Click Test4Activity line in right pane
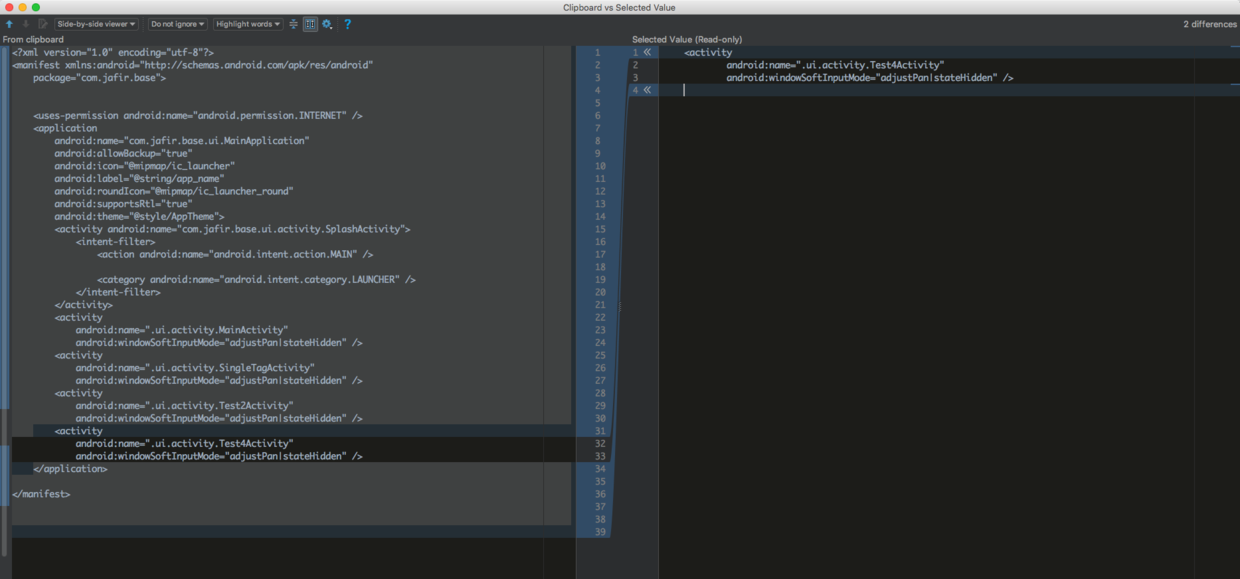The width and height of the screenshot is (1240, 579). tap(835, 65)
